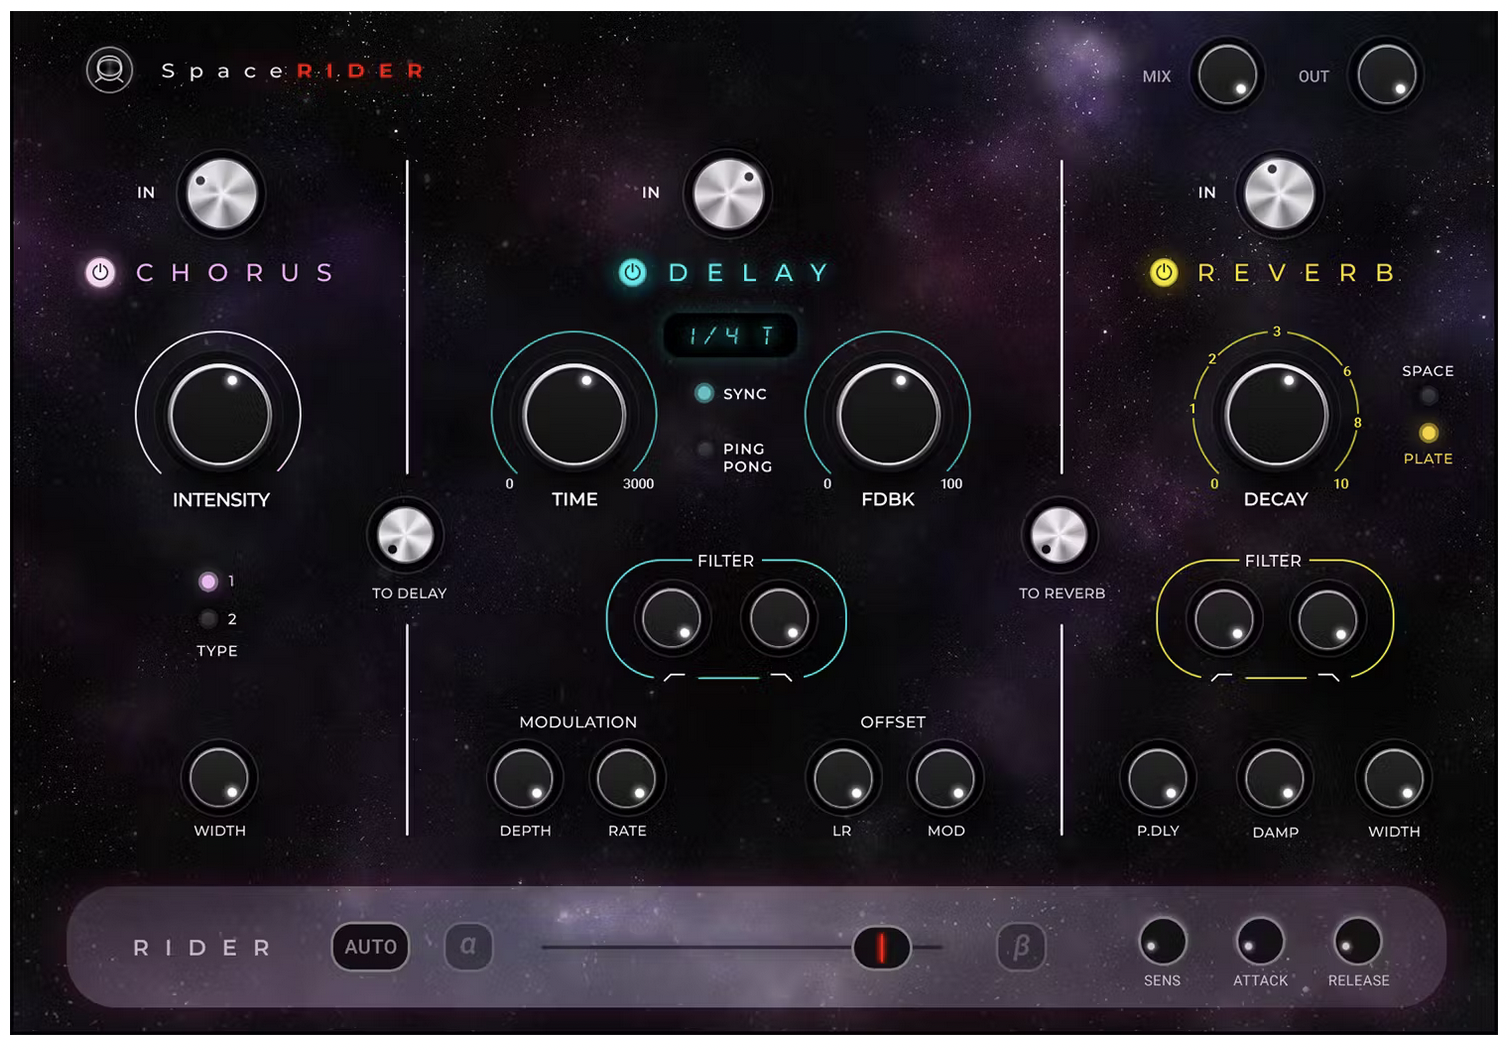The image size is (1512, 1050).
Task: Click the MODULATION section heading
Action: click(x=578, y=722)
